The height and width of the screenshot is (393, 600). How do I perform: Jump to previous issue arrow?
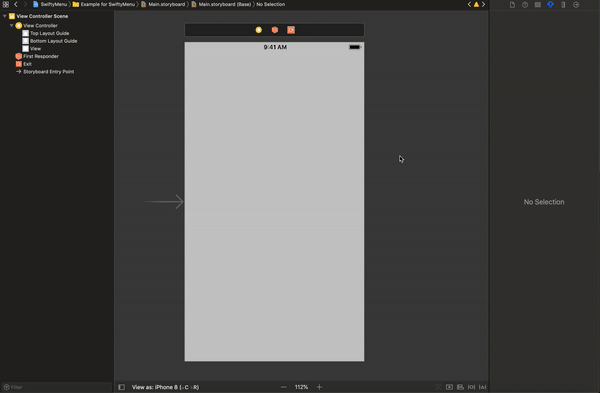click(469, 5)
